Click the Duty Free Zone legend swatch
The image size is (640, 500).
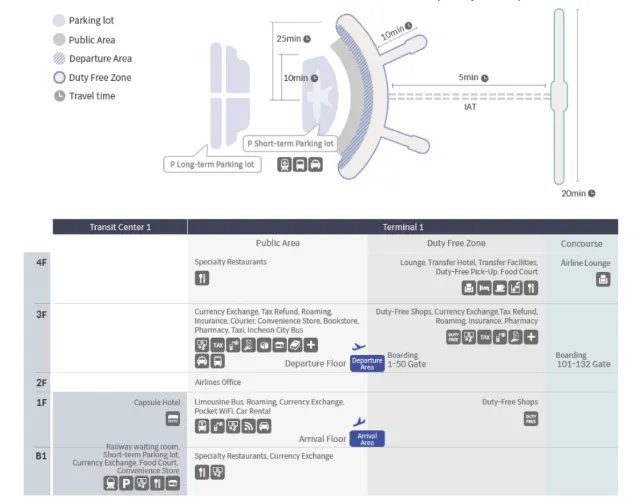tap(59, 77)
